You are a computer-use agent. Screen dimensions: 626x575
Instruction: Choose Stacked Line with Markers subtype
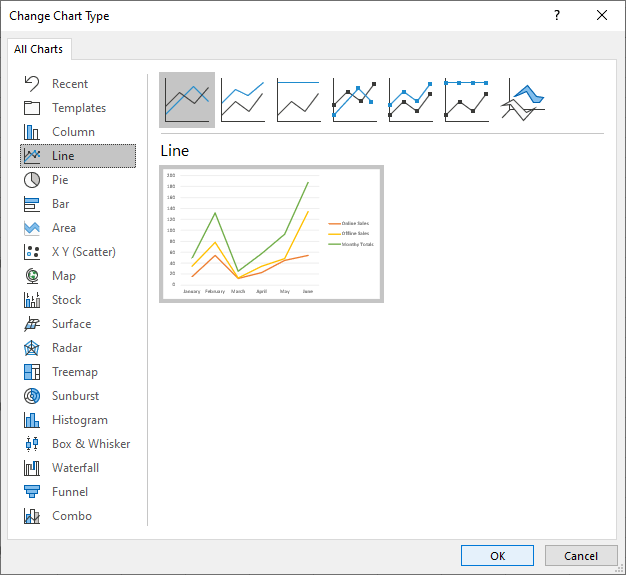pyautogui.click(x=411, y=100)
